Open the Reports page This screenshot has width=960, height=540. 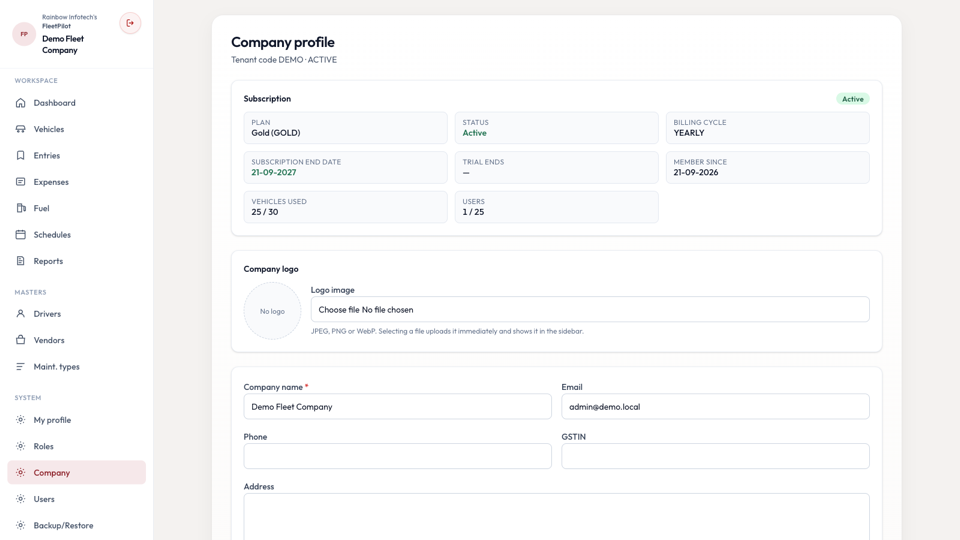(77, 261)
